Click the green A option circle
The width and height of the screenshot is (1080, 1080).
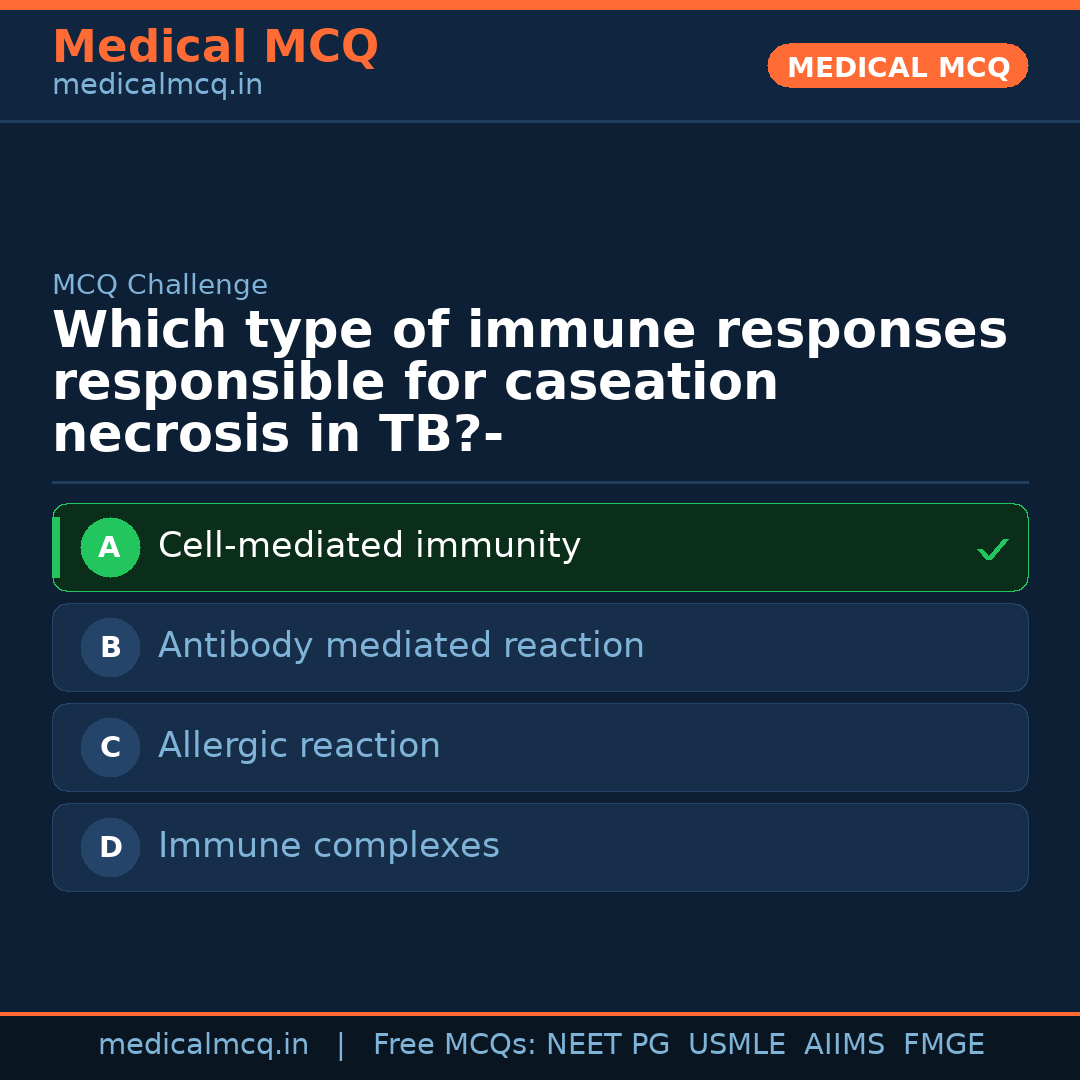pyautogui.click(x=110, y=548)
